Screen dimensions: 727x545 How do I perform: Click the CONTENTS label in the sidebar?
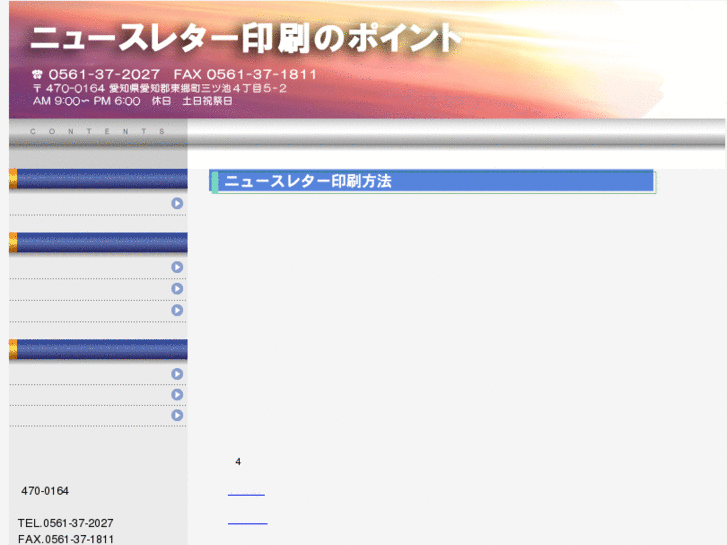tap(97, 132)
